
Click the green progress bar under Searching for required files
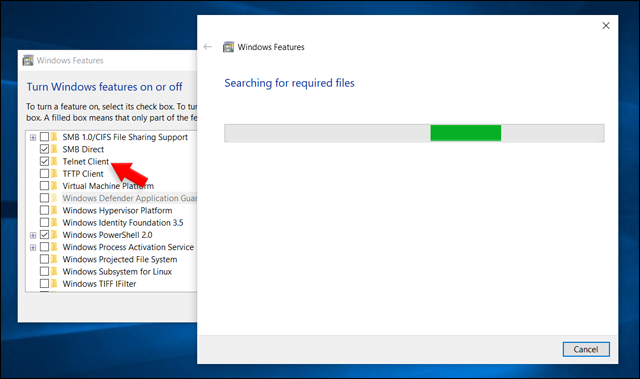click(414, 133)
